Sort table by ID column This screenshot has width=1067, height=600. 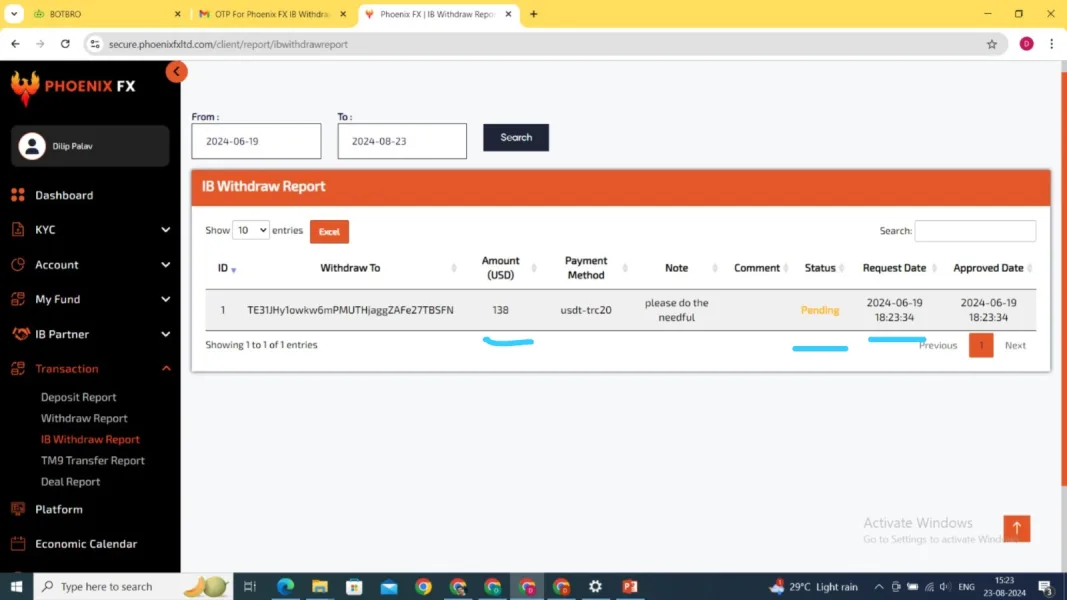pyautogui.click(x=226, y=268)
